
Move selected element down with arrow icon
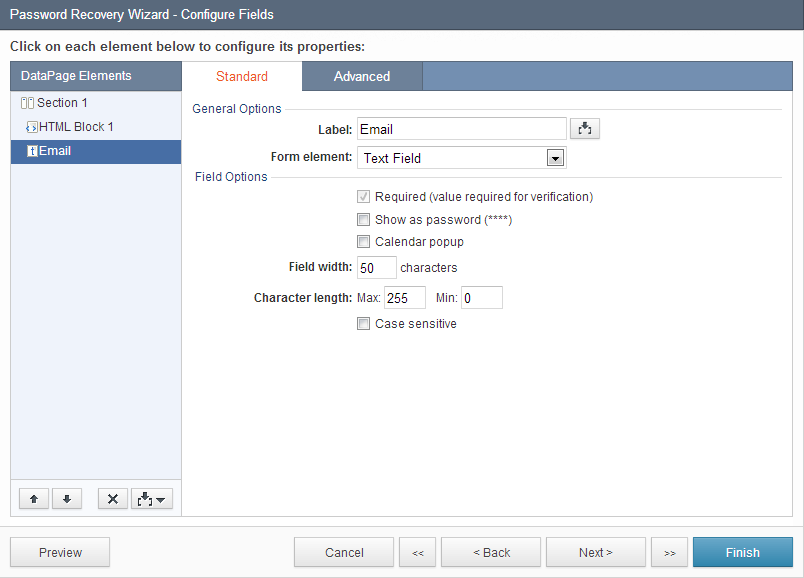click(x=67, y=499)
